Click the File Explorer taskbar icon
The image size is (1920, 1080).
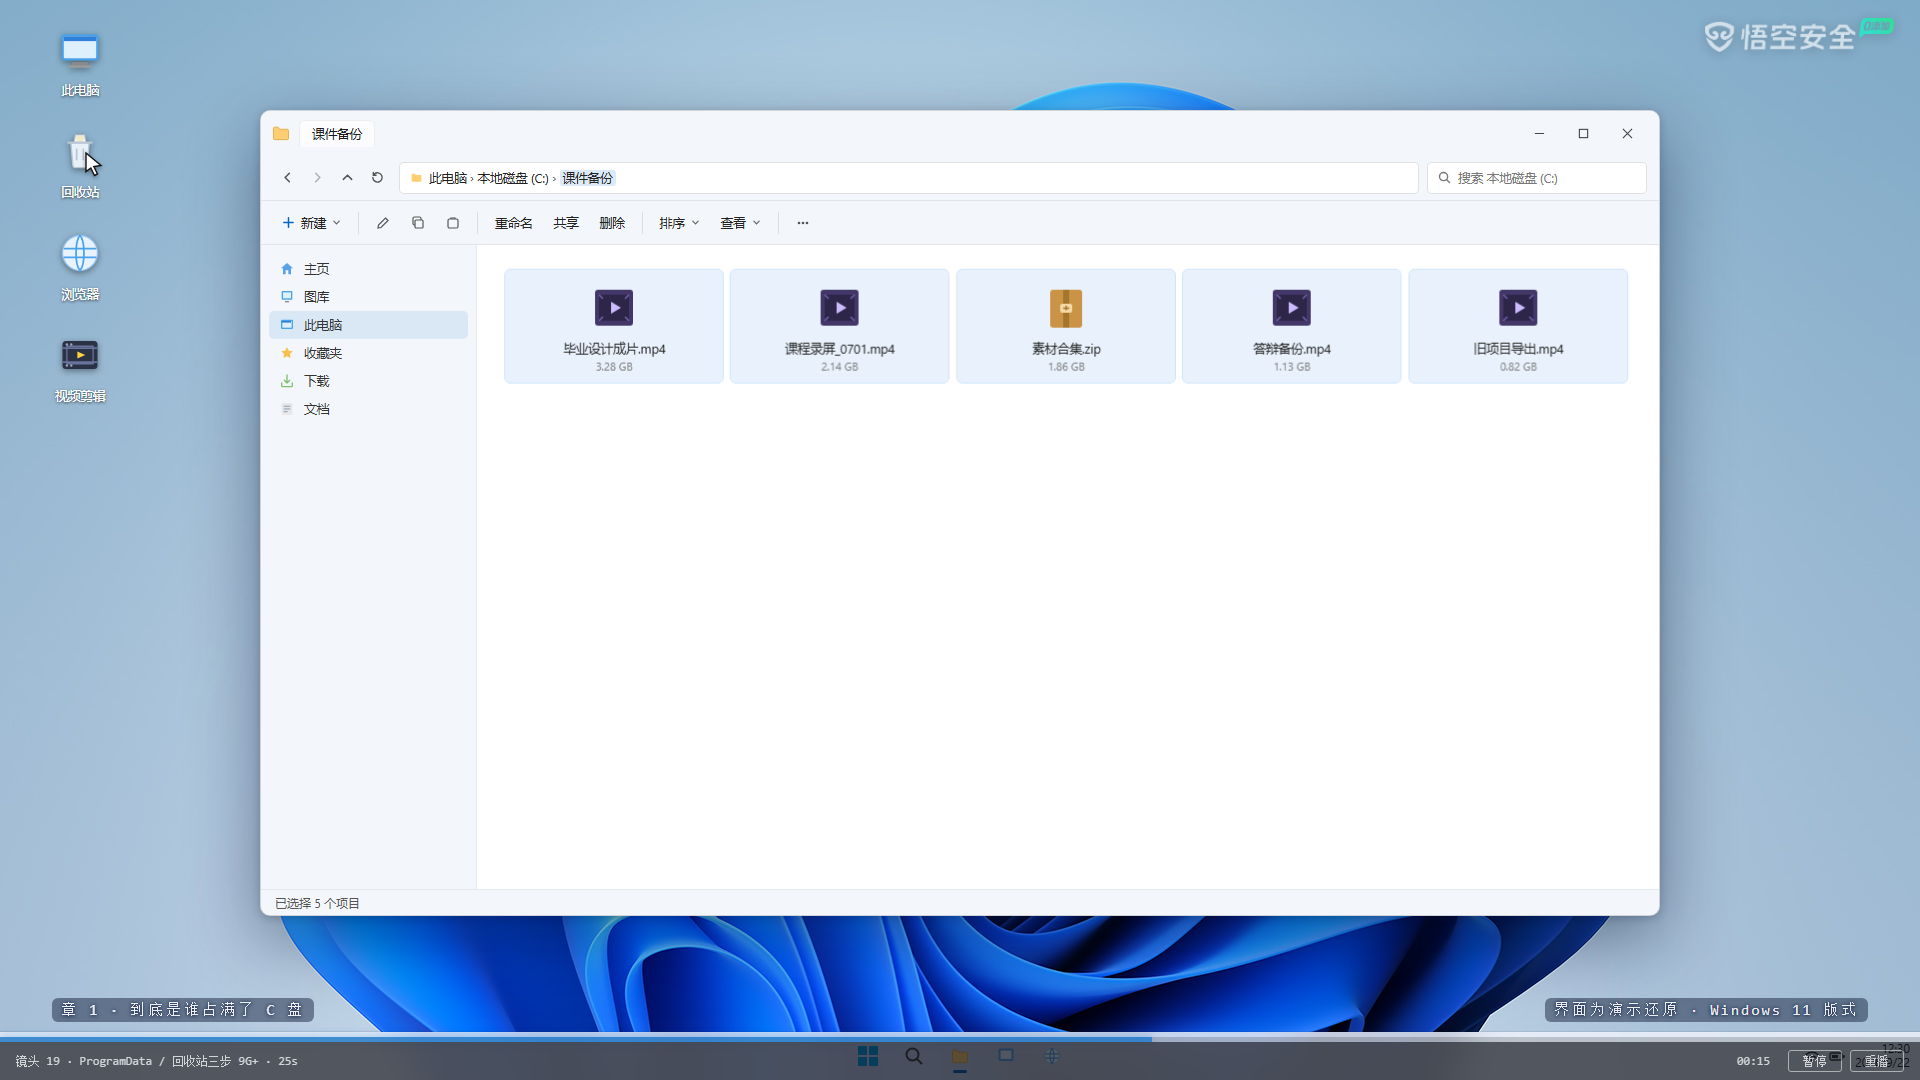tap(960, 1057)
